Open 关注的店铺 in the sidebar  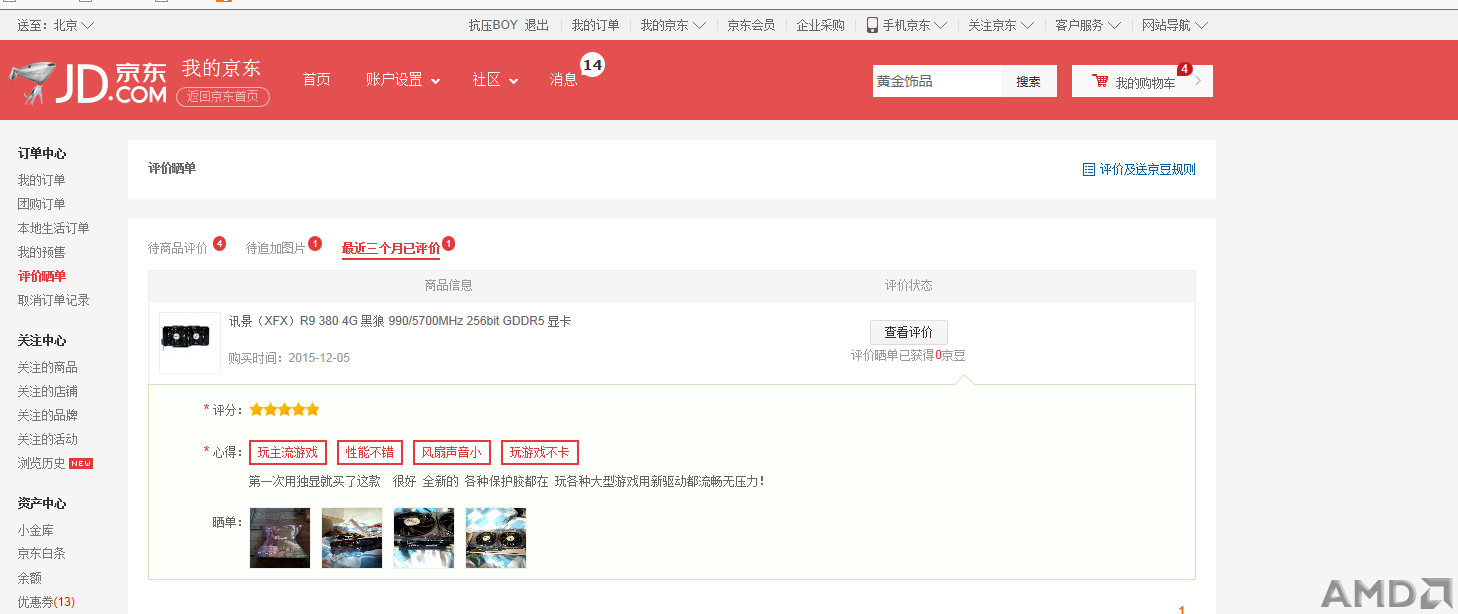48,391
